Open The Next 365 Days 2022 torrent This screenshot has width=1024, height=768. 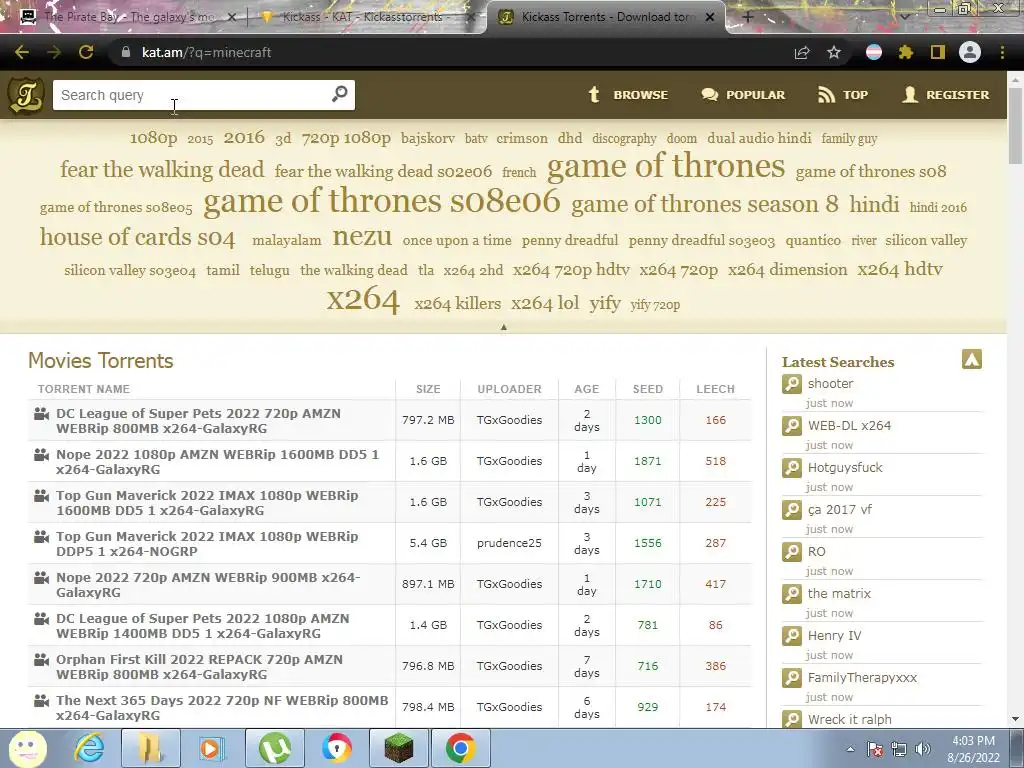tap(222, 708)
